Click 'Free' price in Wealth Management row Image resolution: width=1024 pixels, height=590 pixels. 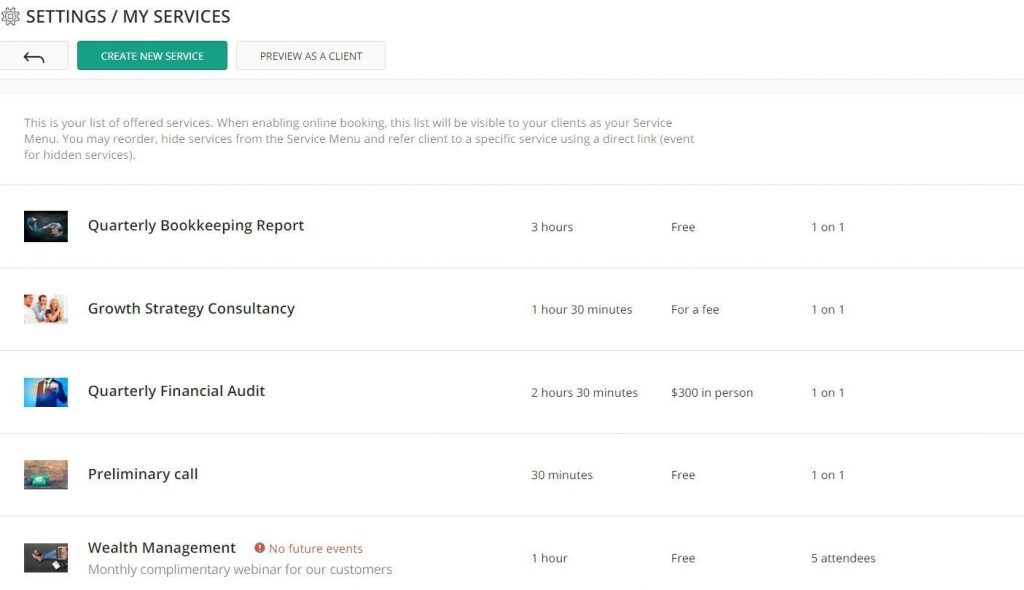pyautogui.click(x=683, y=558)
